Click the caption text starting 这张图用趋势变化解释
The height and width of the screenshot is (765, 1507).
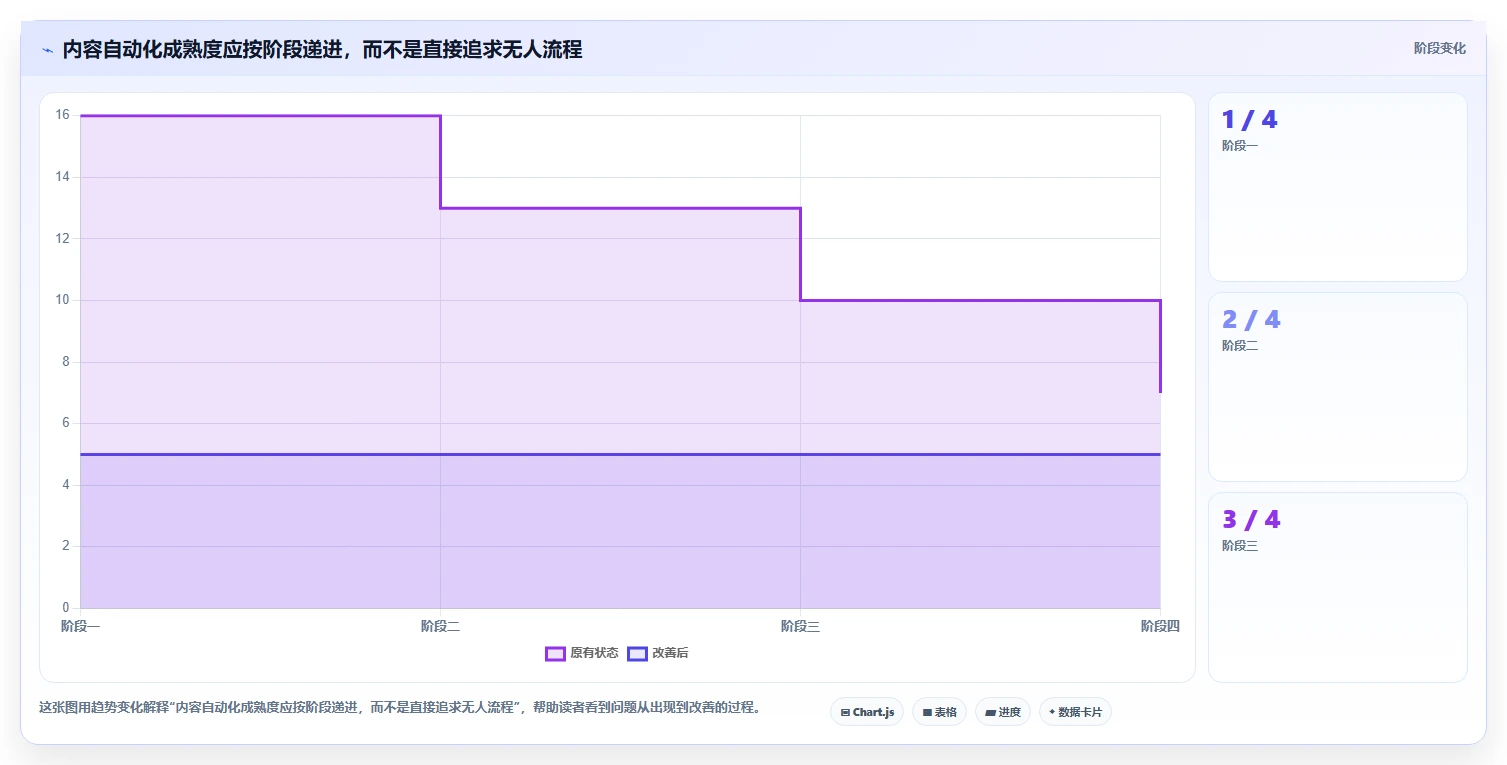coord(400,707)
